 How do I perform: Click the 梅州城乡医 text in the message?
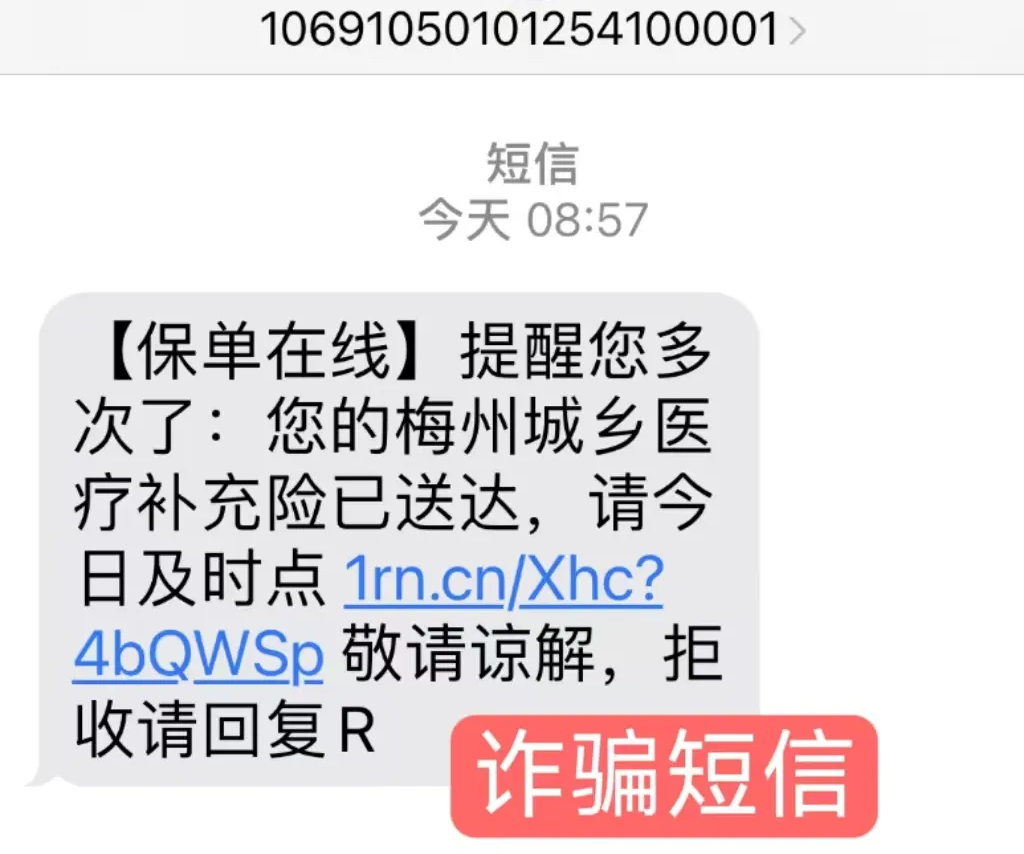click(555, 426)
